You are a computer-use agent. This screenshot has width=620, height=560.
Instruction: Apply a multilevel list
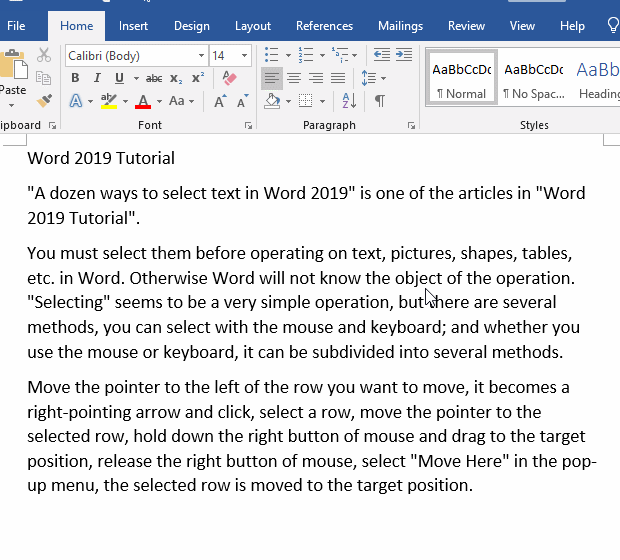(340, 55)
